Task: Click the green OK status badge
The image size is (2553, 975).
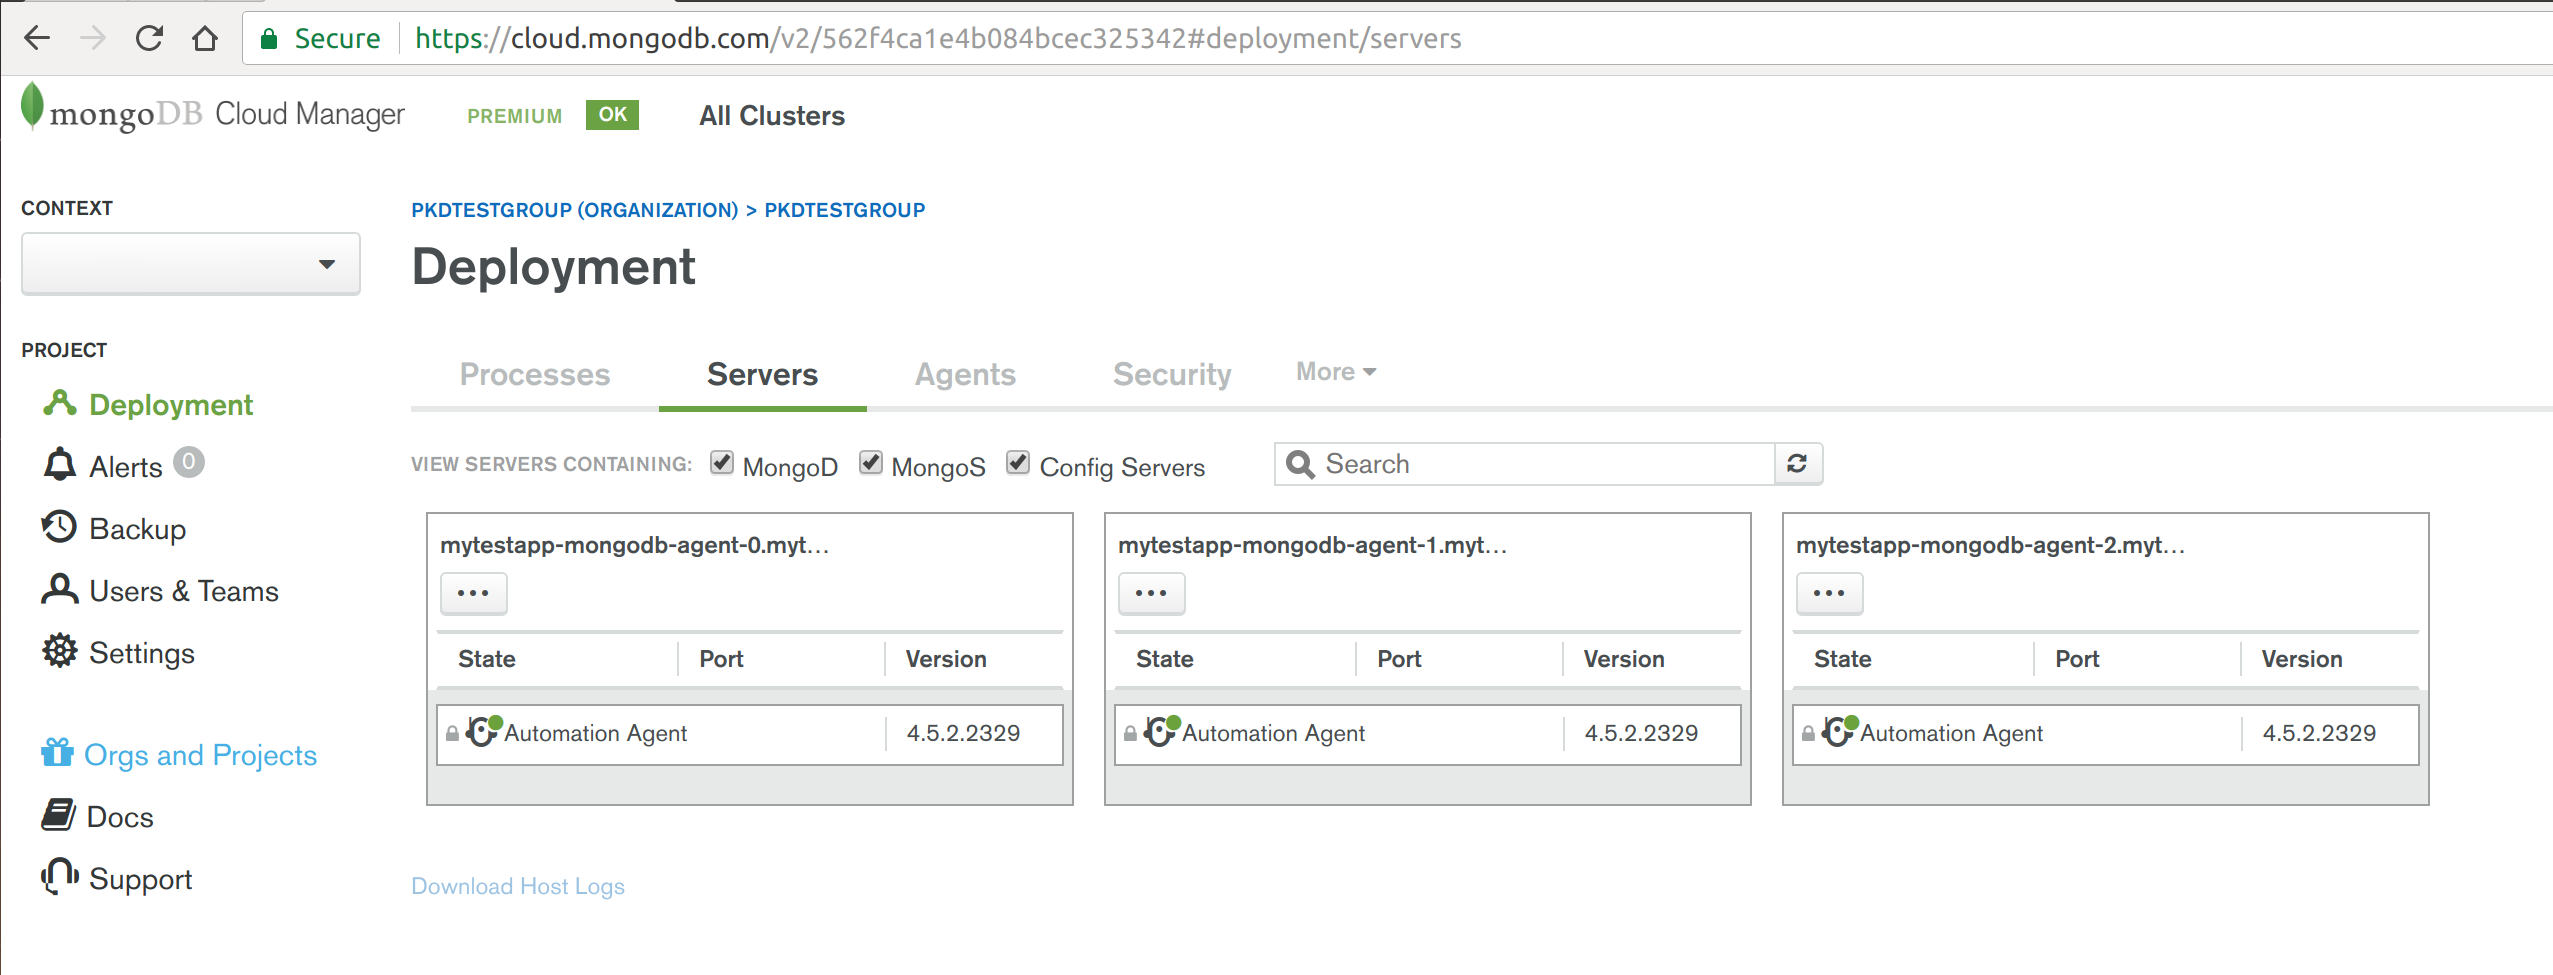Action: [612, 115]
